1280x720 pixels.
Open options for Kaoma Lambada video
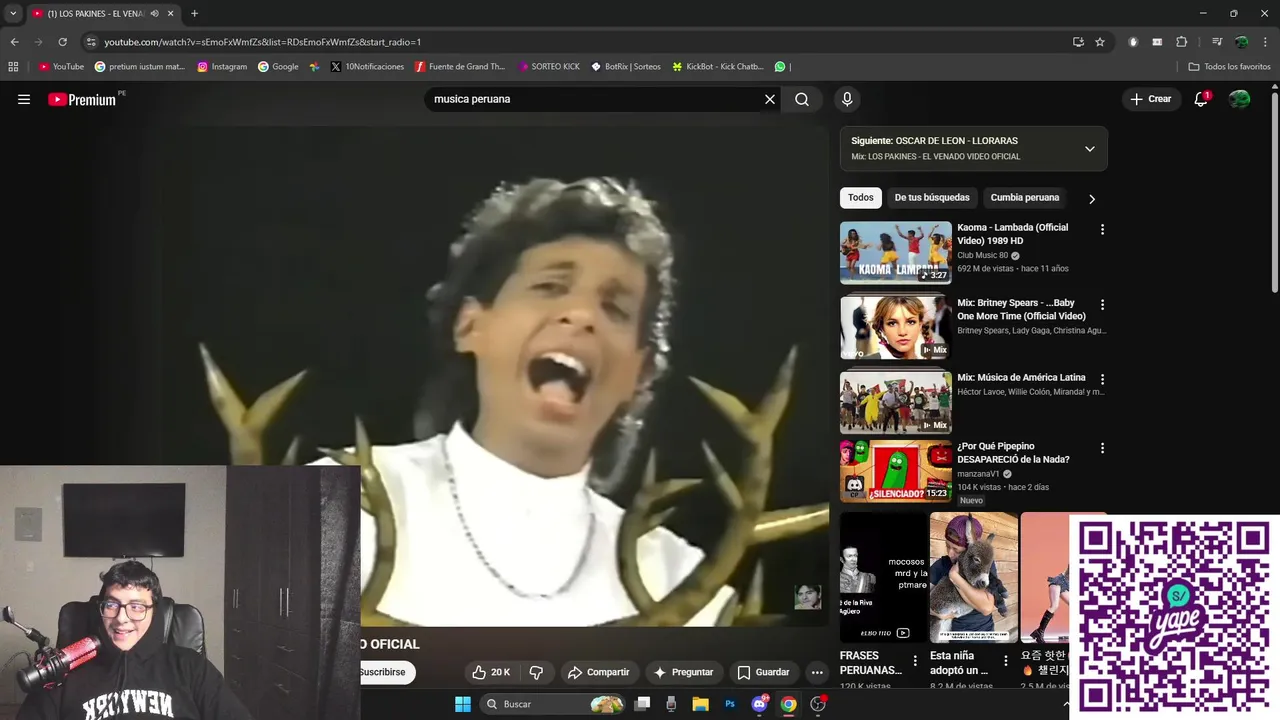coord(1102,229)
